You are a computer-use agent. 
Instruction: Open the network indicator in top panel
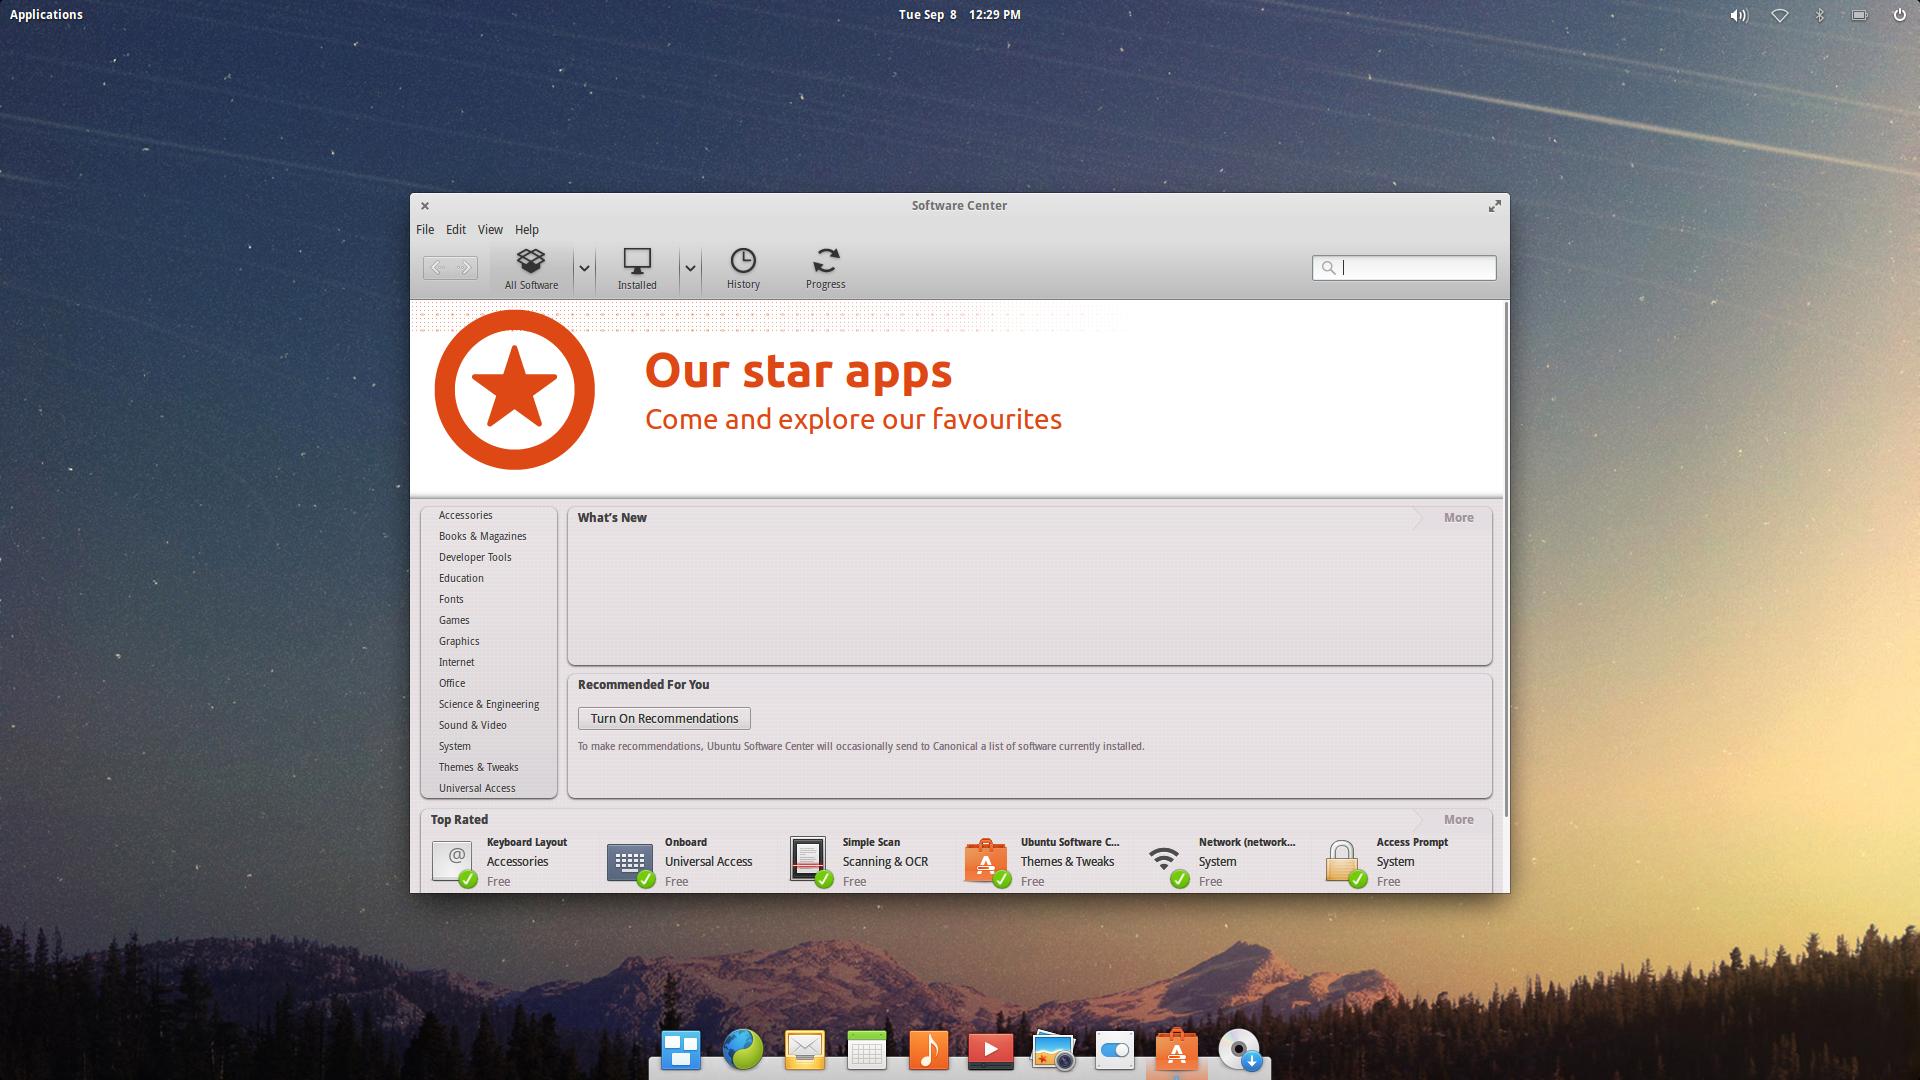click(x=1779, y=15)
